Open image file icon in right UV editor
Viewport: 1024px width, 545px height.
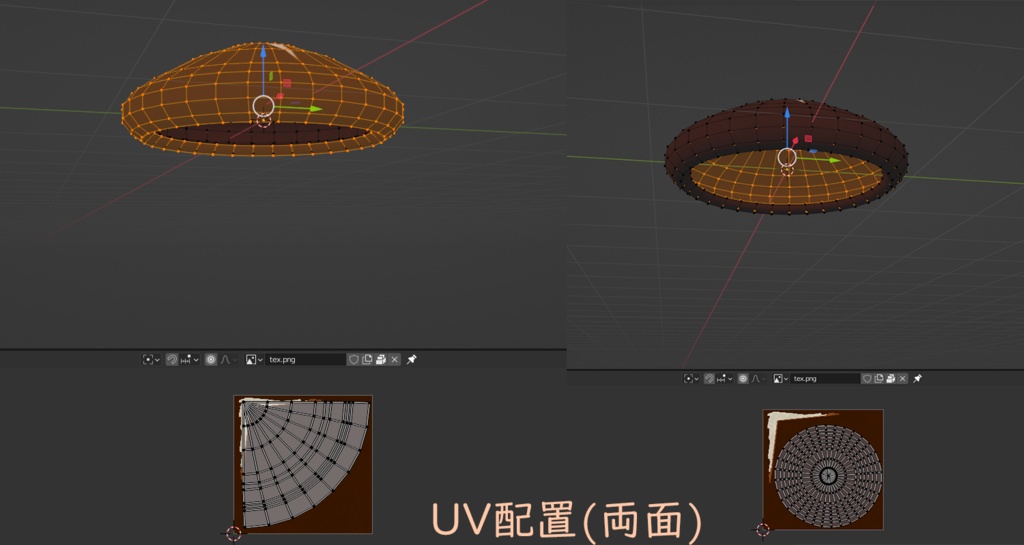pyautogui.click(x=891, y=379)
